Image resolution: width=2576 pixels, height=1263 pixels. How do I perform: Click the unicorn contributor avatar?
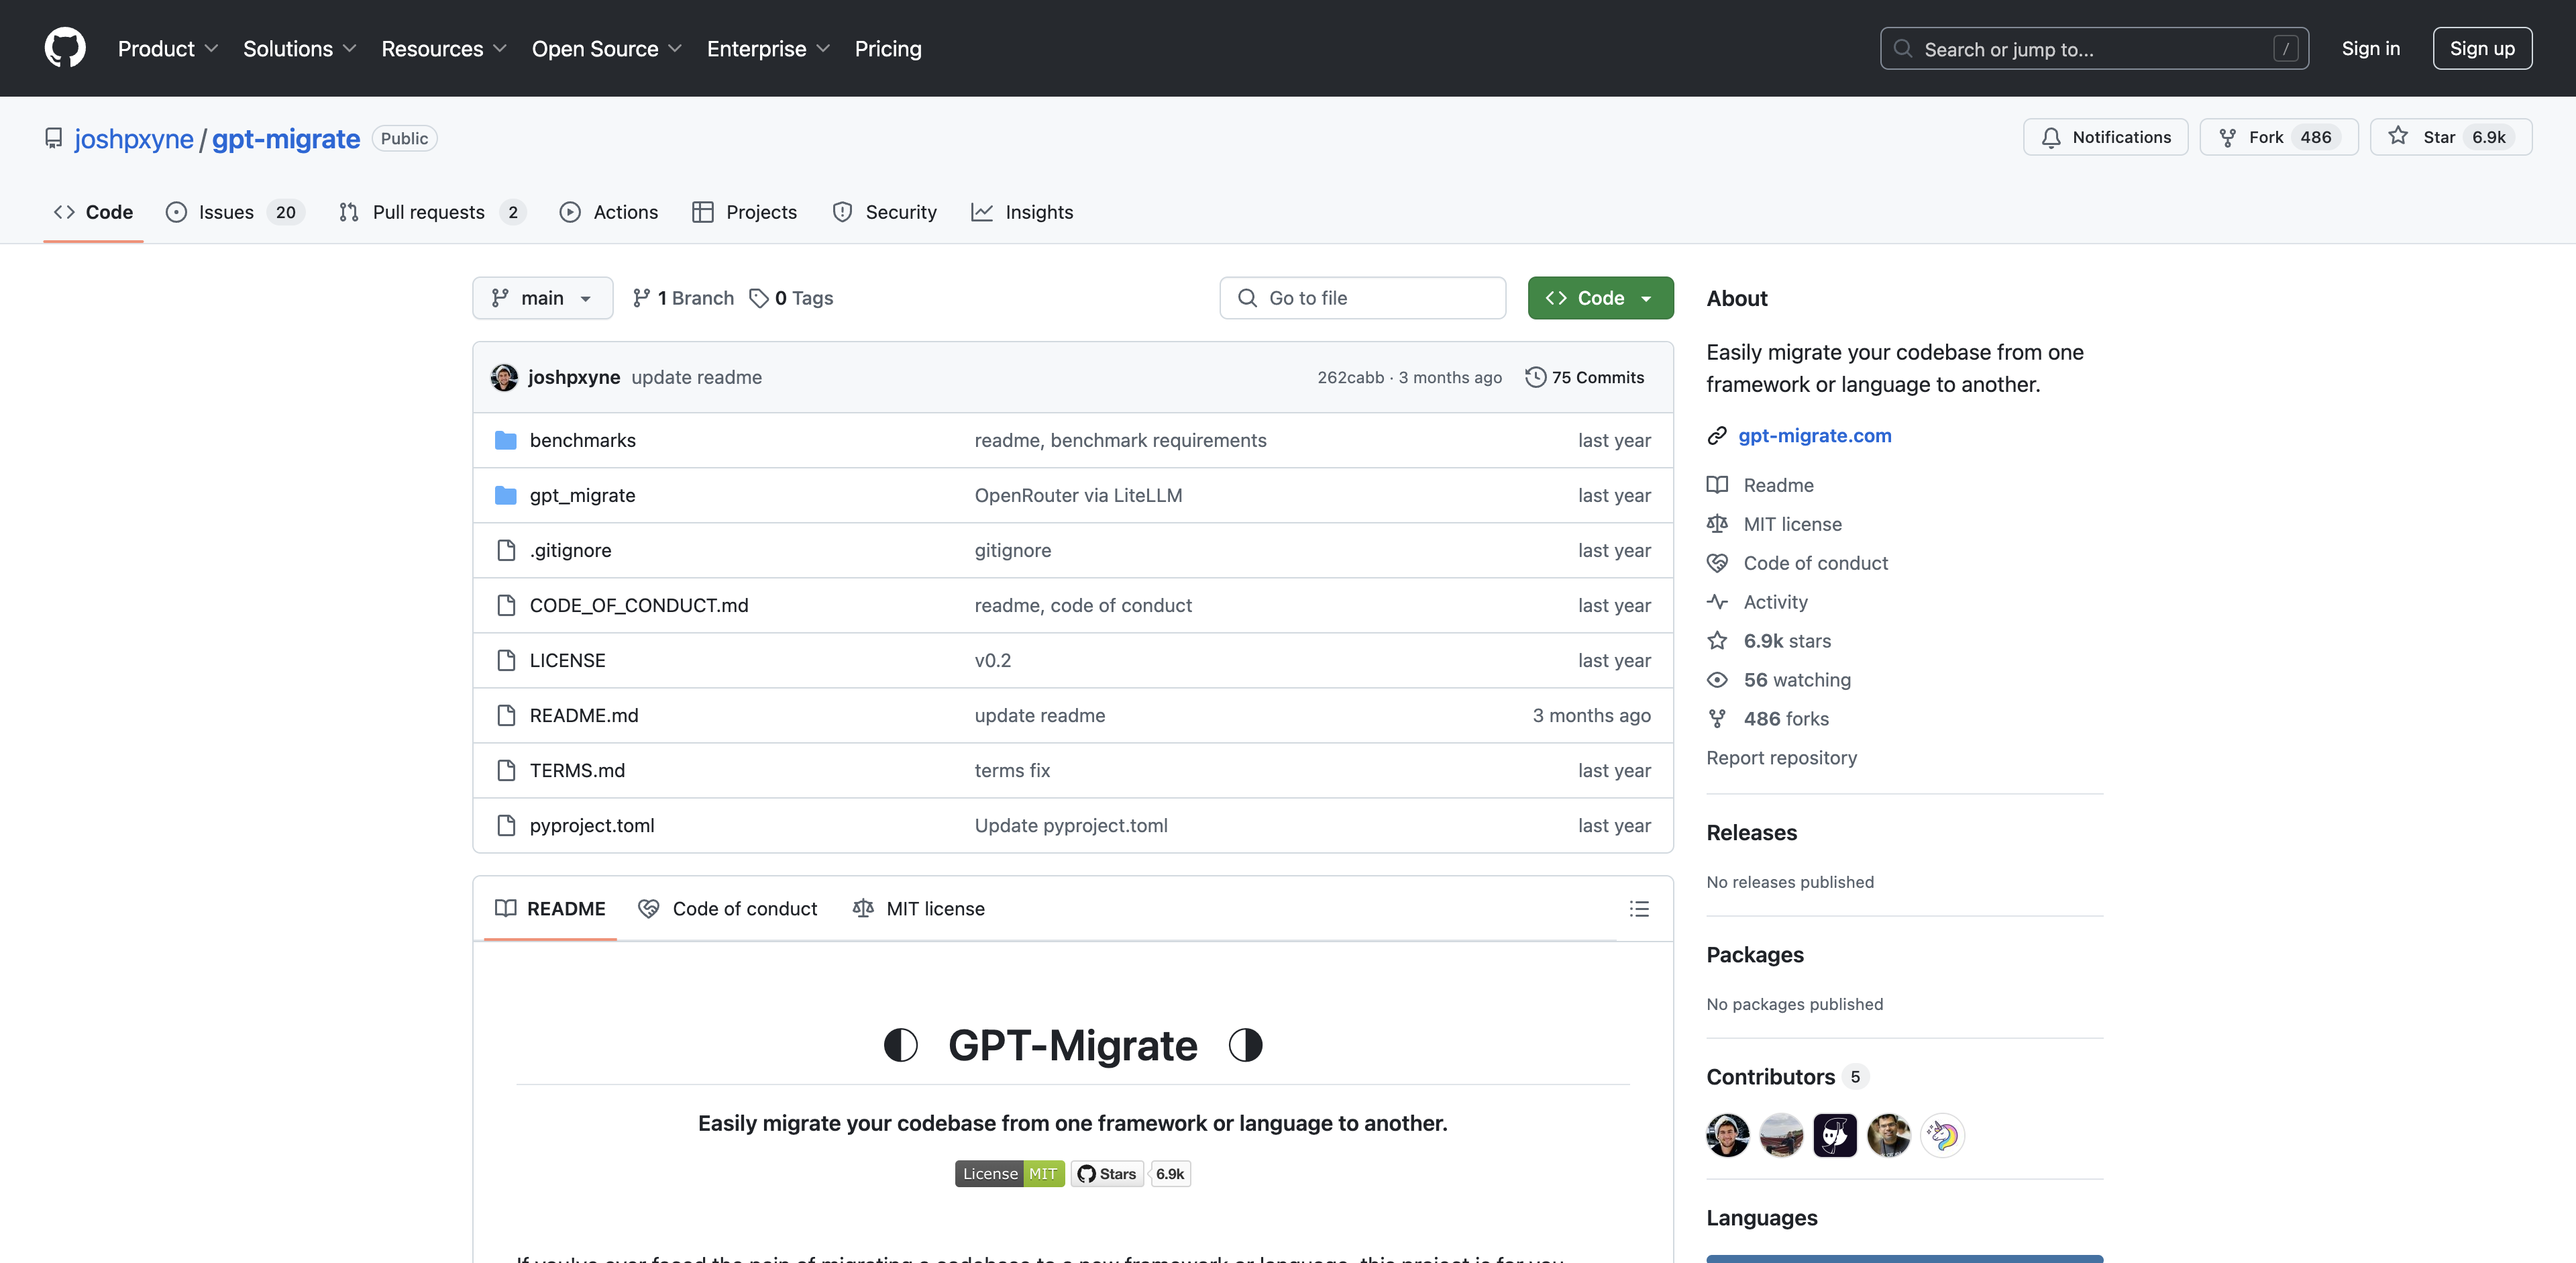(1942, 1135)
